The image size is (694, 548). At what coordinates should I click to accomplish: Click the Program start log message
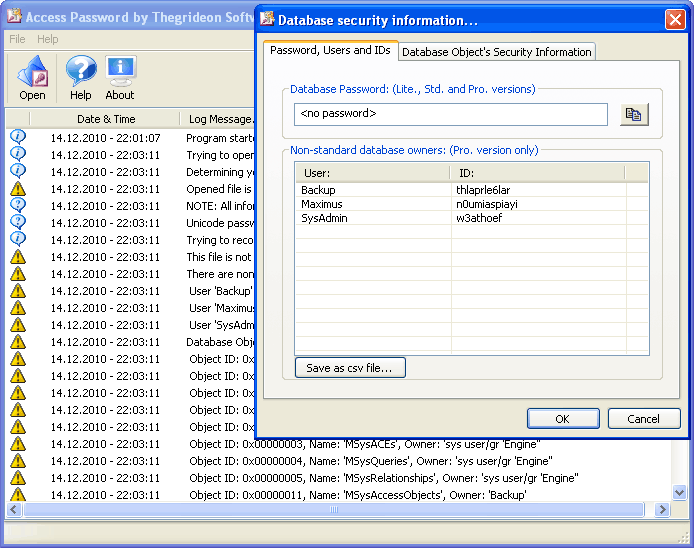[220, 138]
